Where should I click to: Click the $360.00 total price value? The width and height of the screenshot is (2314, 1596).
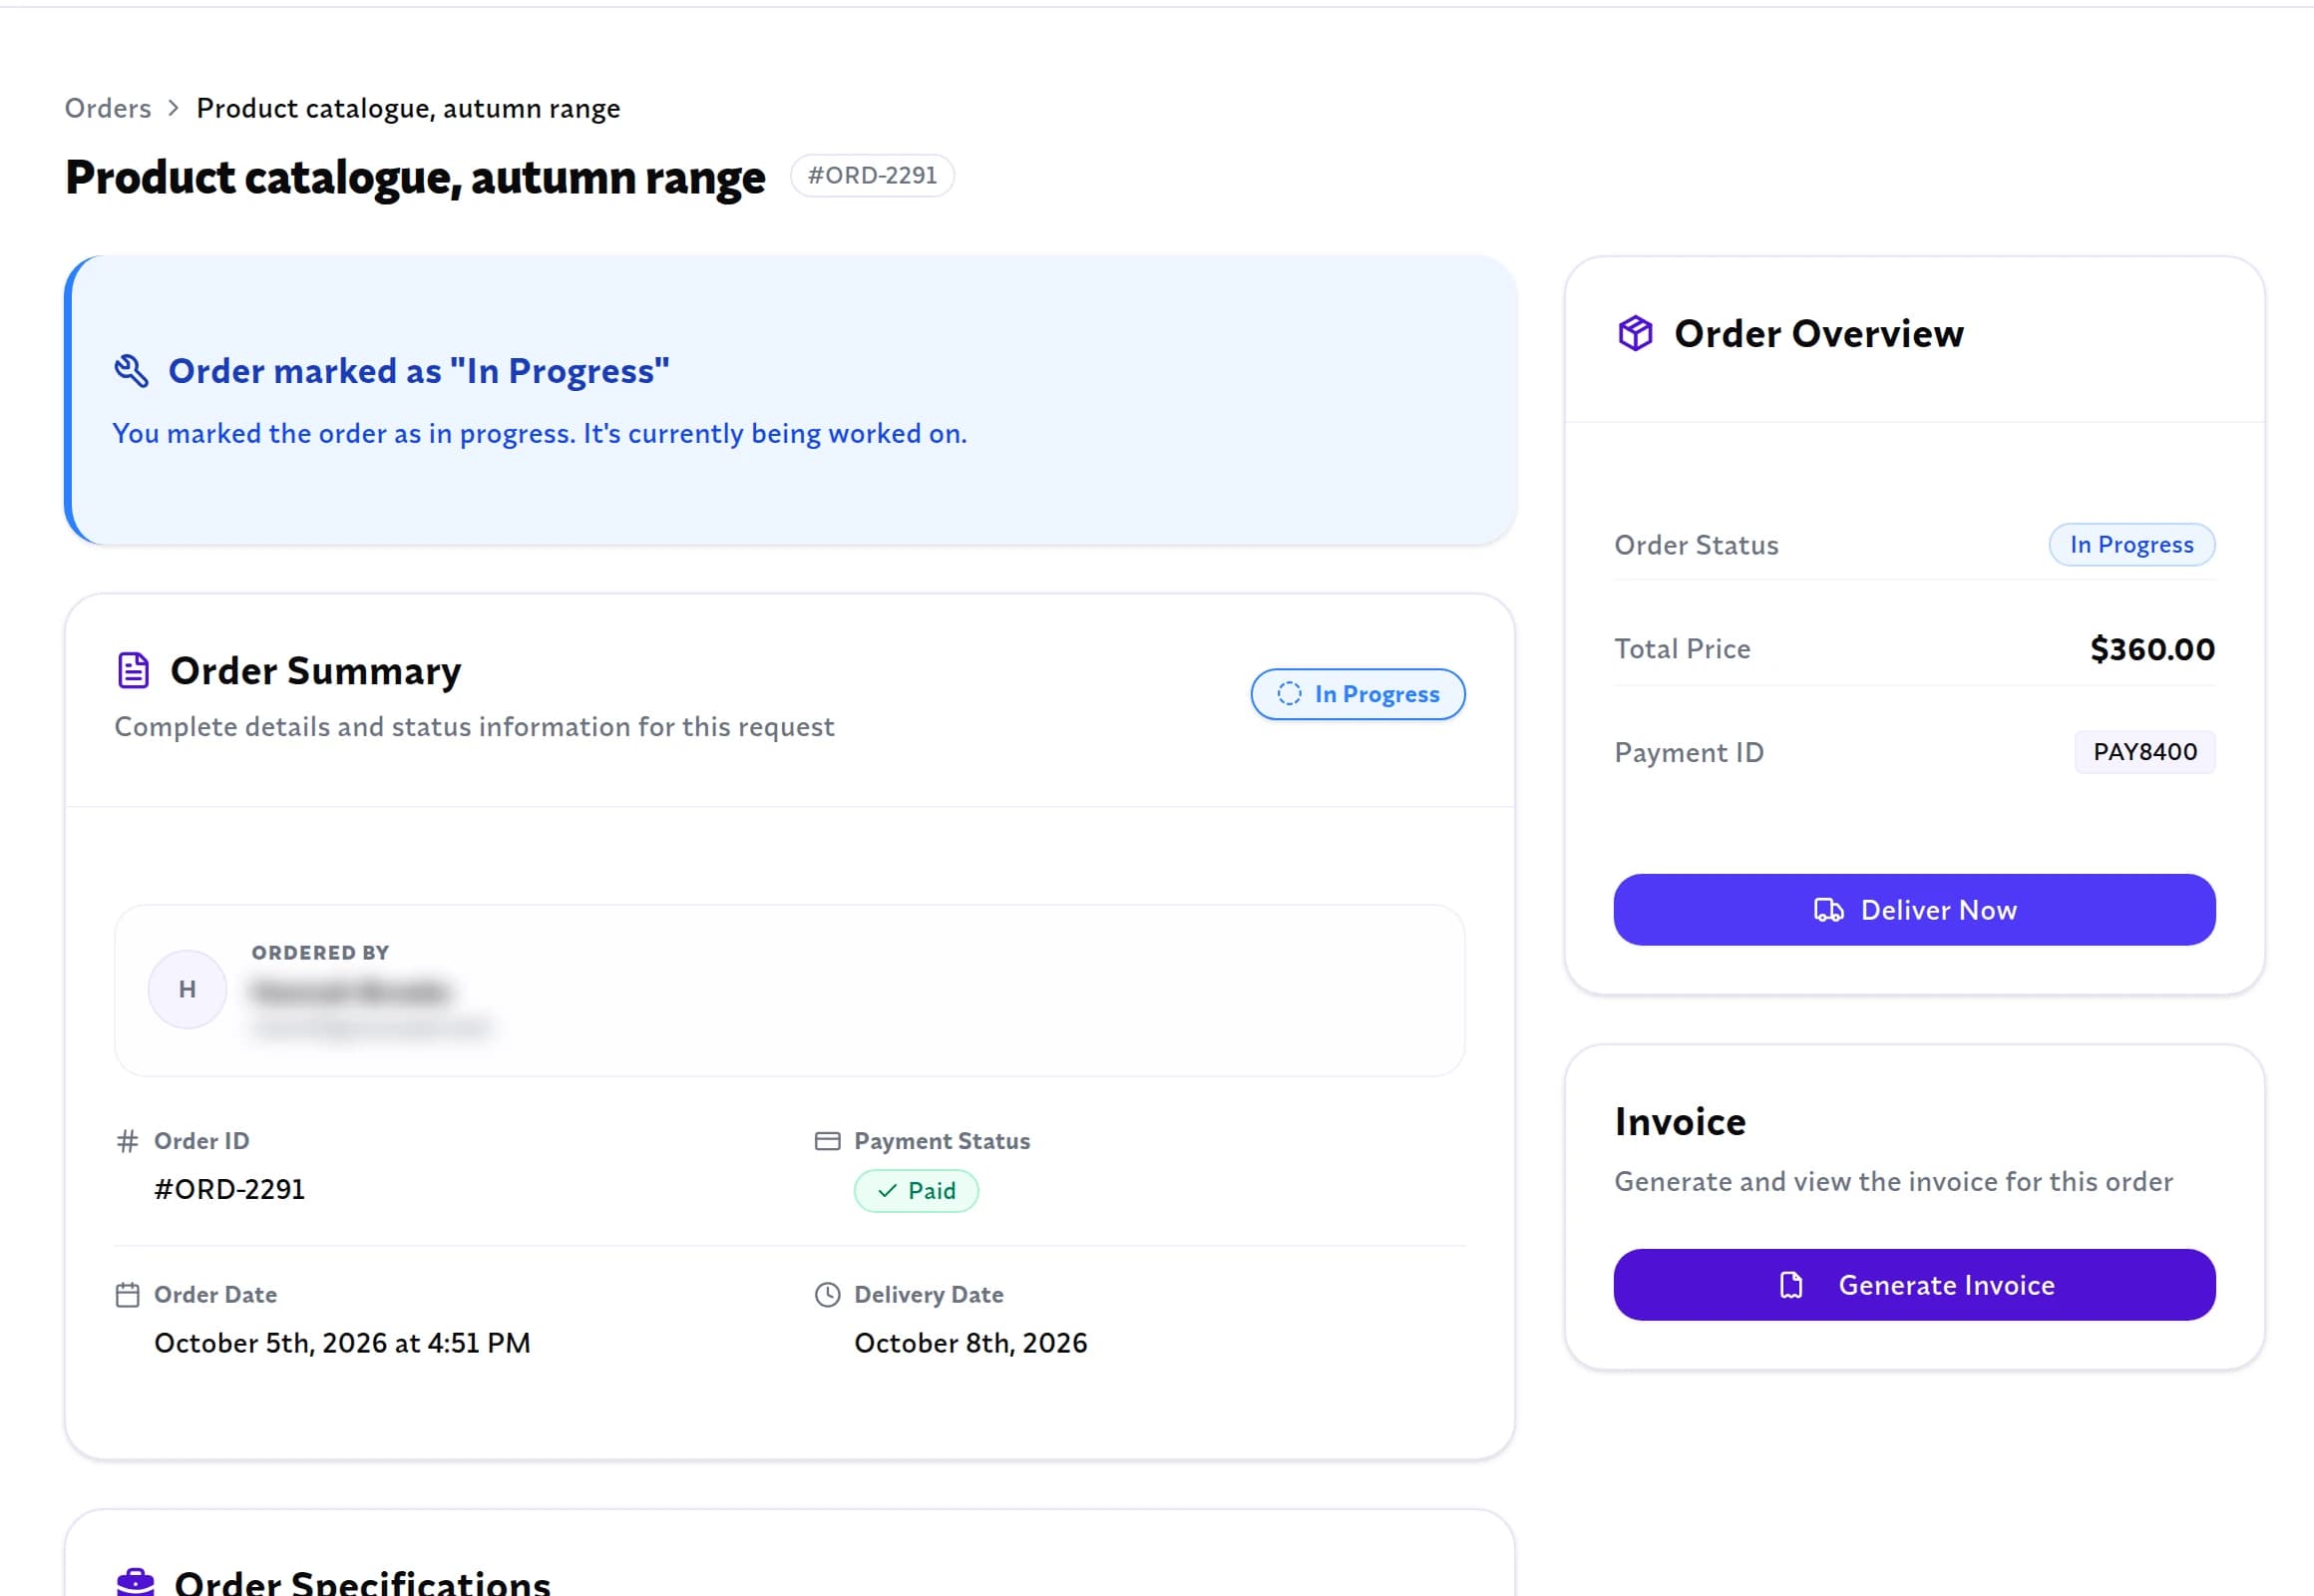tap(2152, 649)
